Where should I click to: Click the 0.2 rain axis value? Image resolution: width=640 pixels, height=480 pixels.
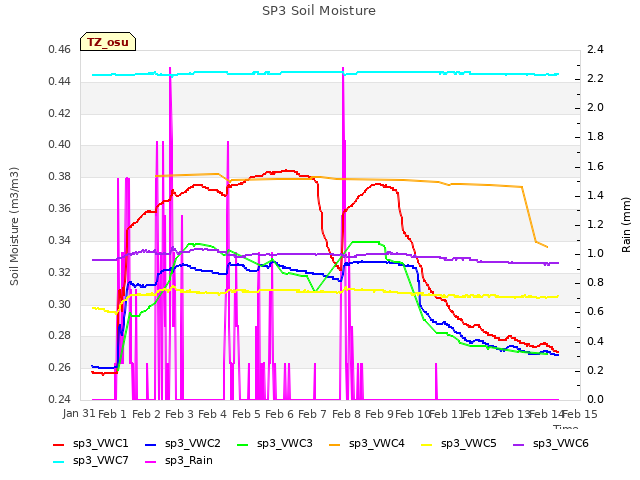point(596,370)
